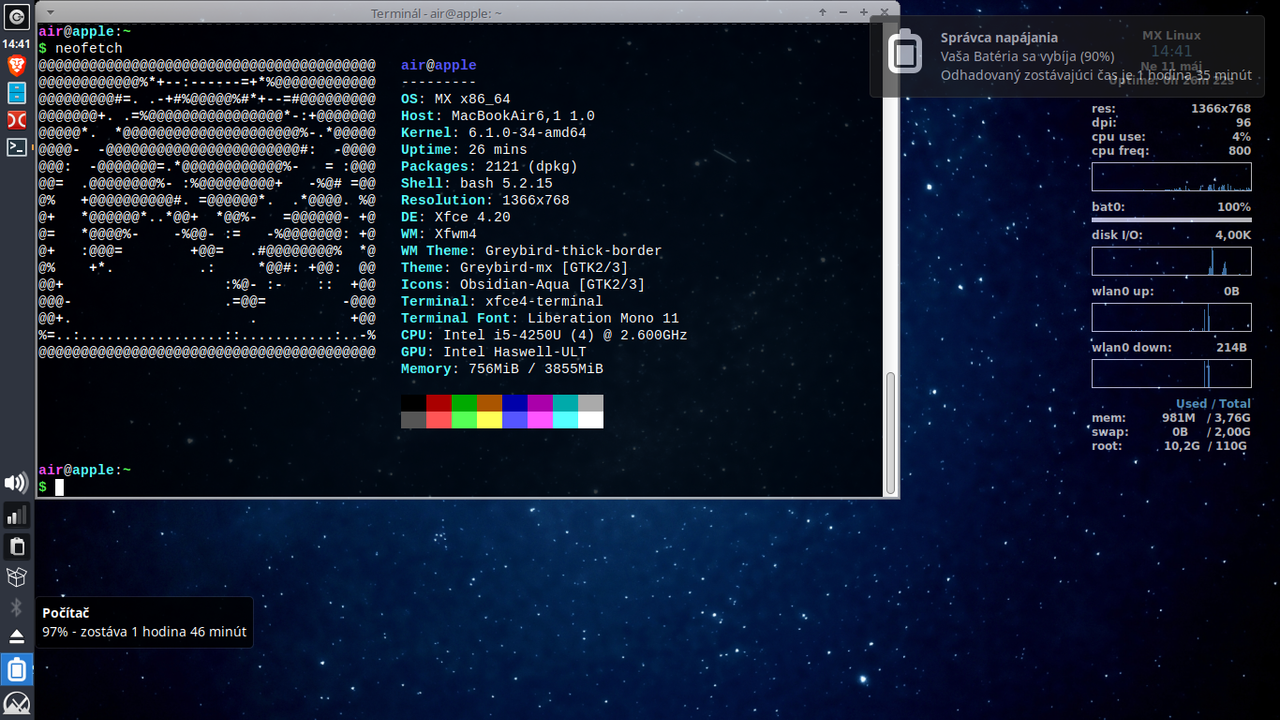Click the Conky disk I/O graph

1171,261
